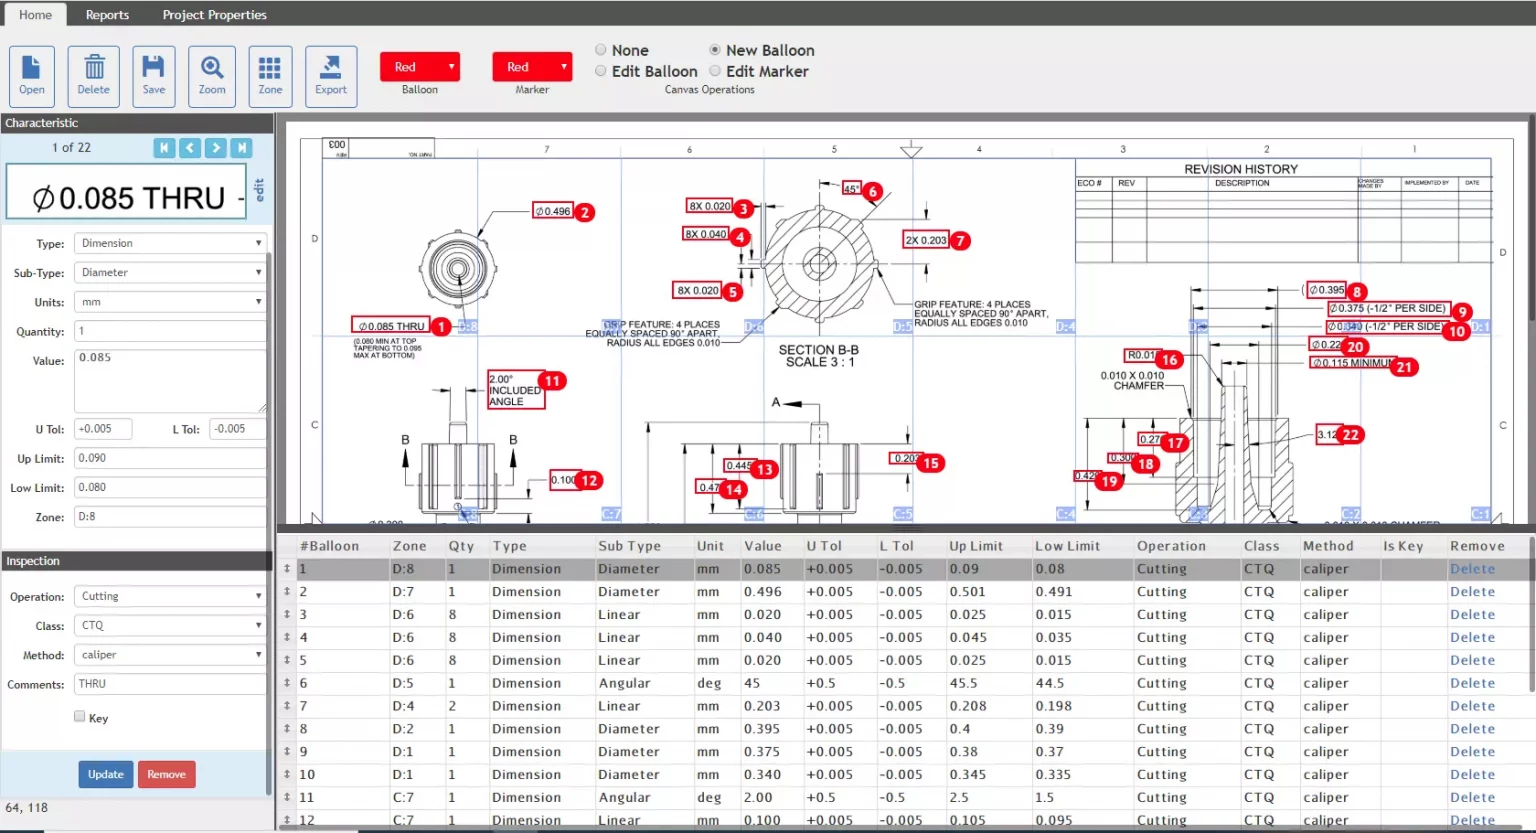This screenshot has width=1536, height=833.
Task: Activate the Zoom magnifier tool
Action: [212, 75]
